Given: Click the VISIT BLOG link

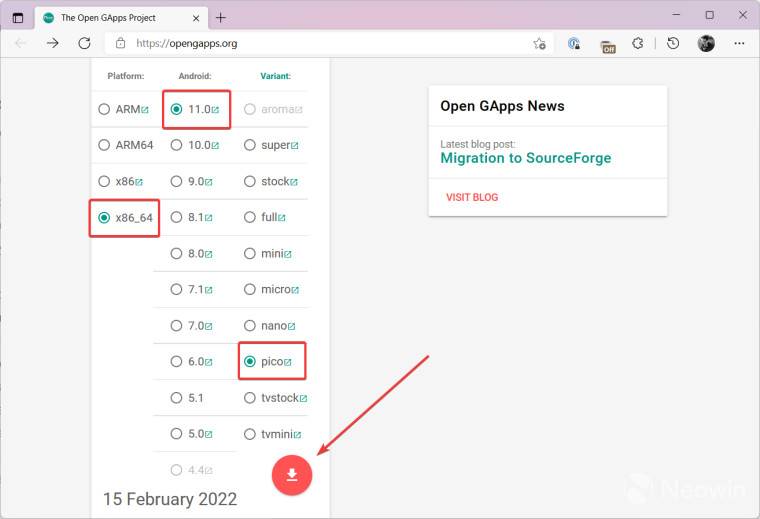Looking at the screenshot, I should pos(472,197).
